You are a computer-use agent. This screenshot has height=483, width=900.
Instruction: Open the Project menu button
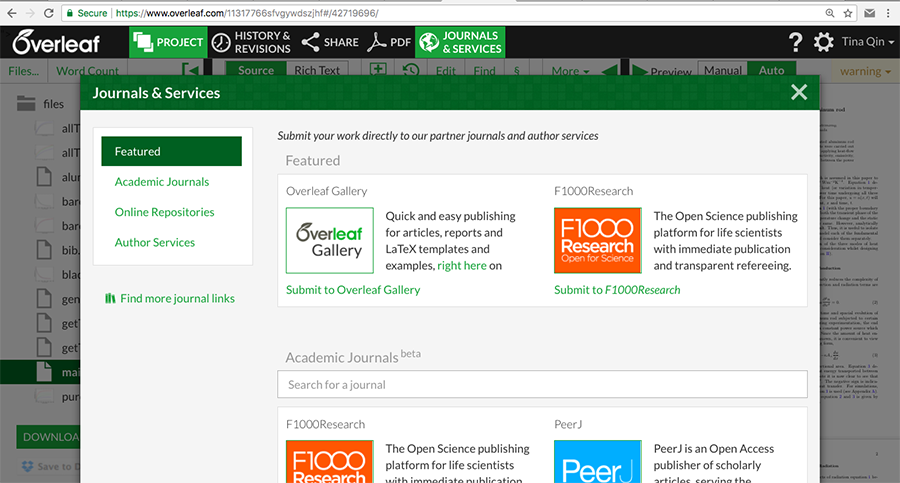coord(168,42)
